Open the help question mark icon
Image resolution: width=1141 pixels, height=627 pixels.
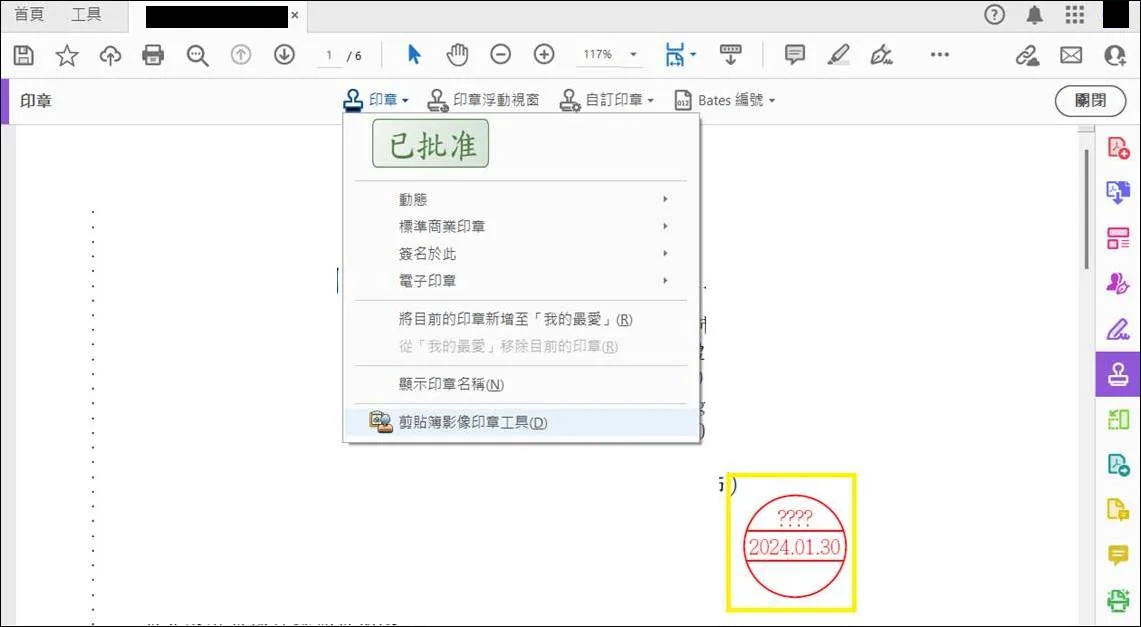995,15
